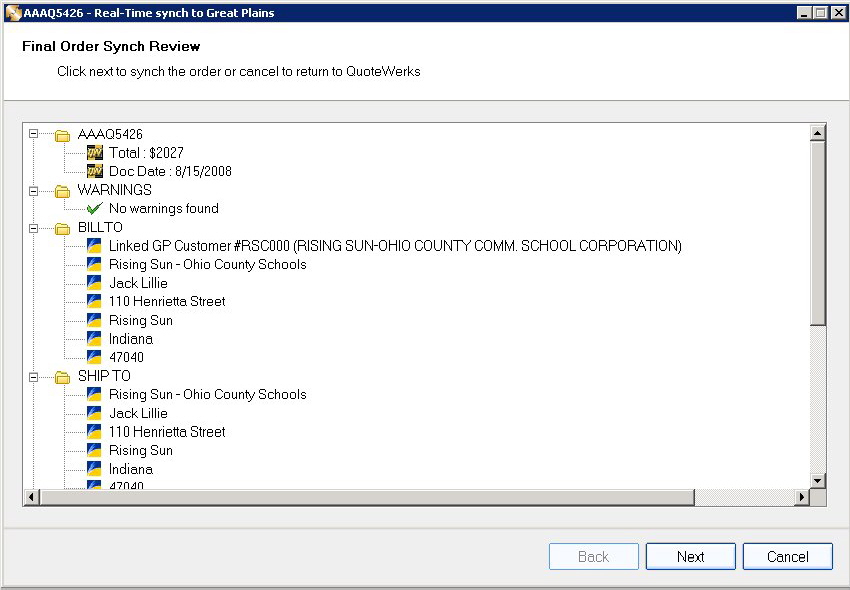Click the icon beside Linked GP Customer #RSC000
The width and height of the screenshot is (850, 590).
coord(94,246)
